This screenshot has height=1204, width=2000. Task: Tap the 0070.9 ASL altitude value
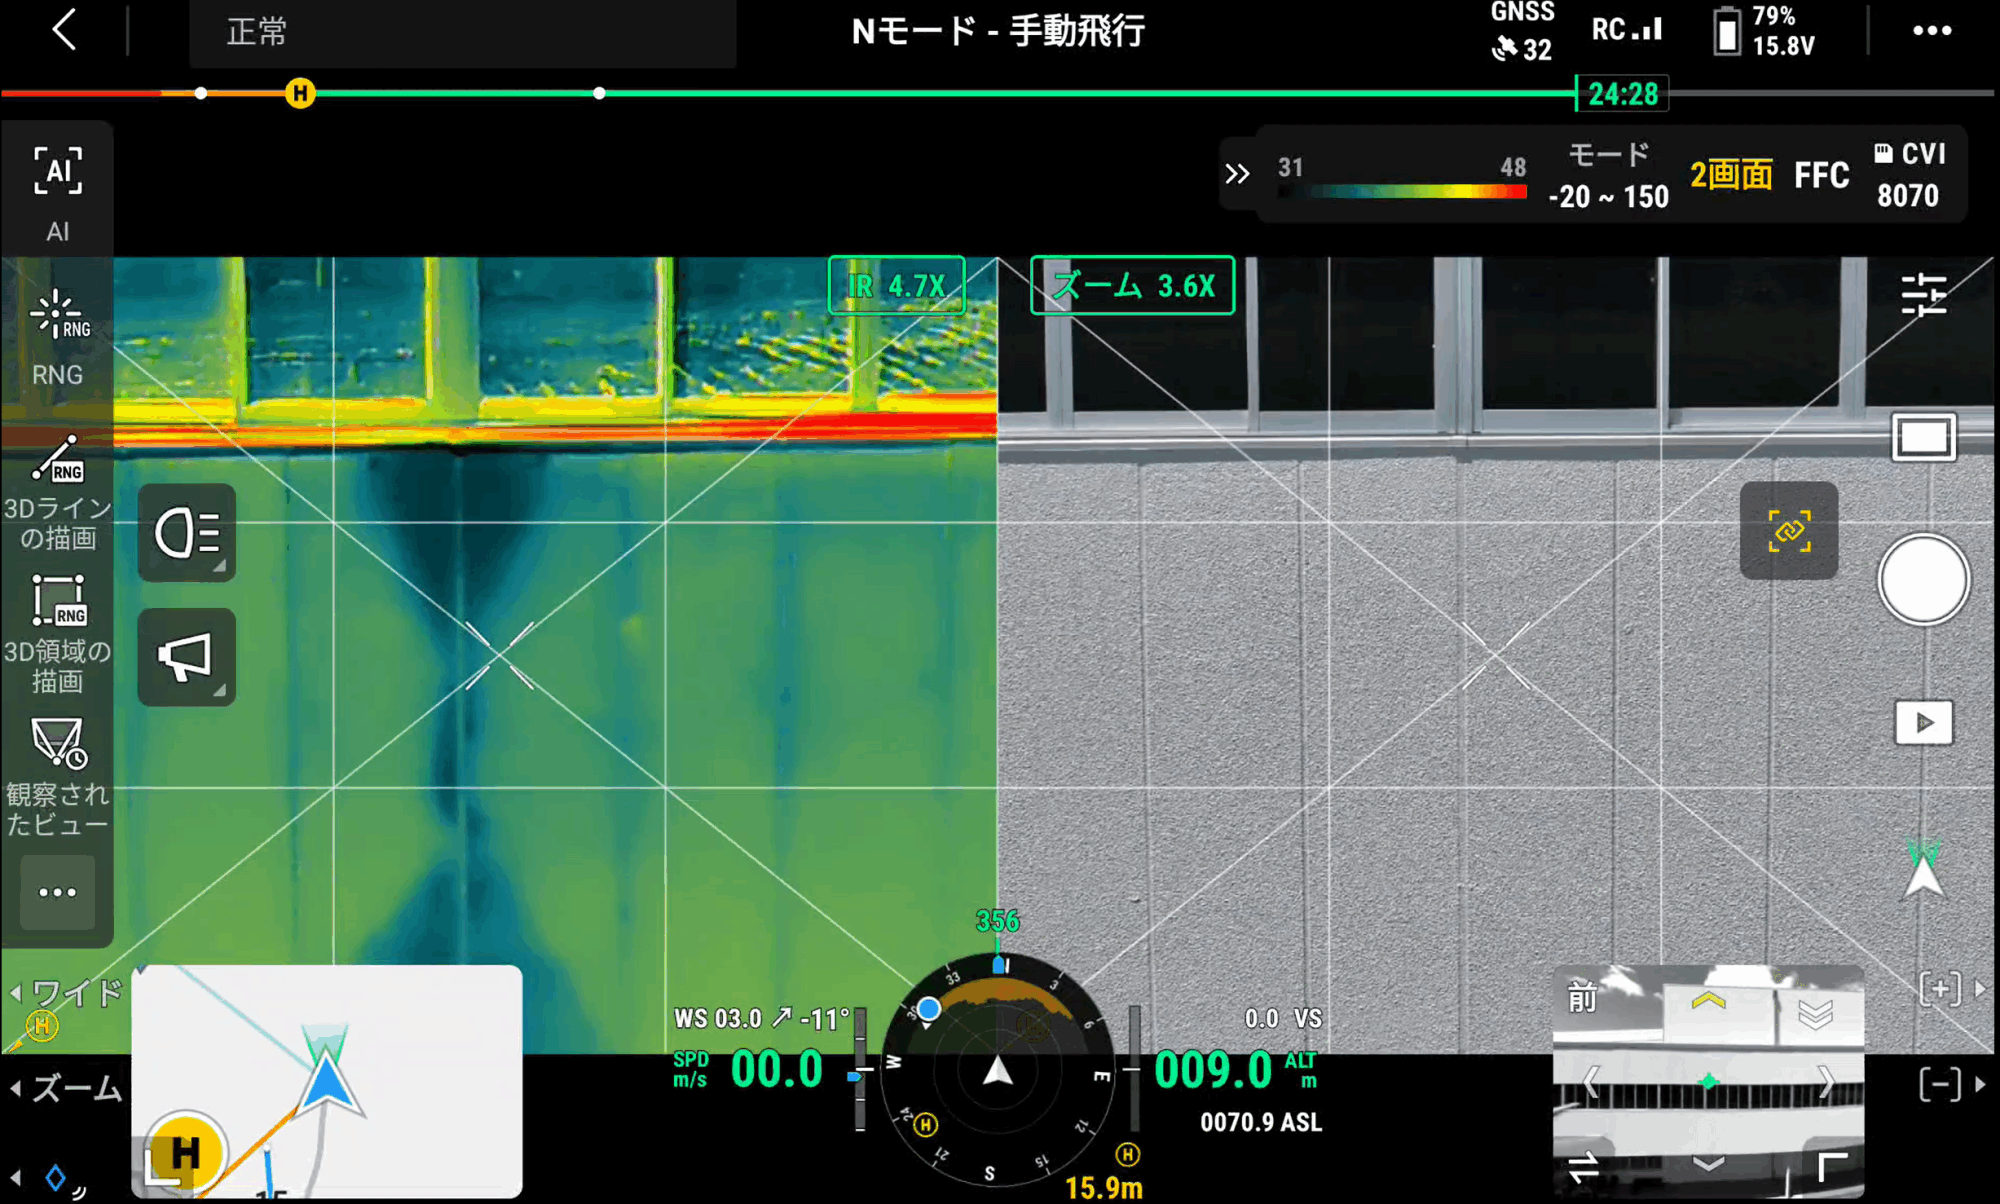click(x=1261, y=1122)
